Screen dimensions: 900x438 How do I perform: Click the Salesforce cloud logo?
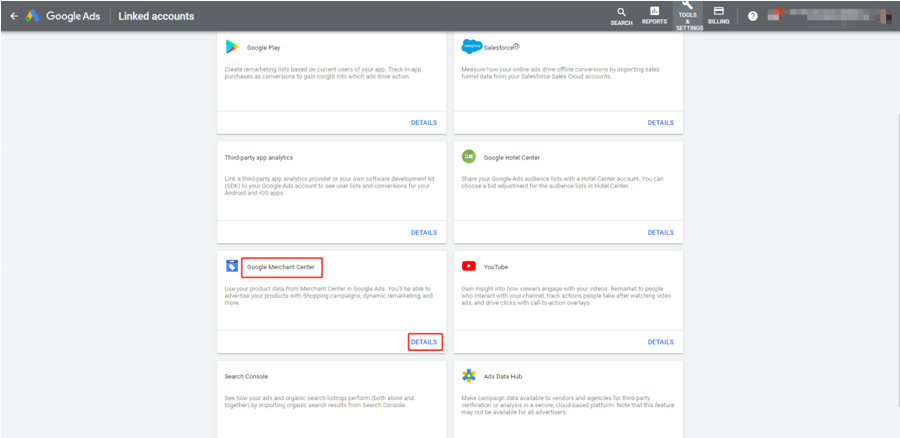click(x=472, y=47)
